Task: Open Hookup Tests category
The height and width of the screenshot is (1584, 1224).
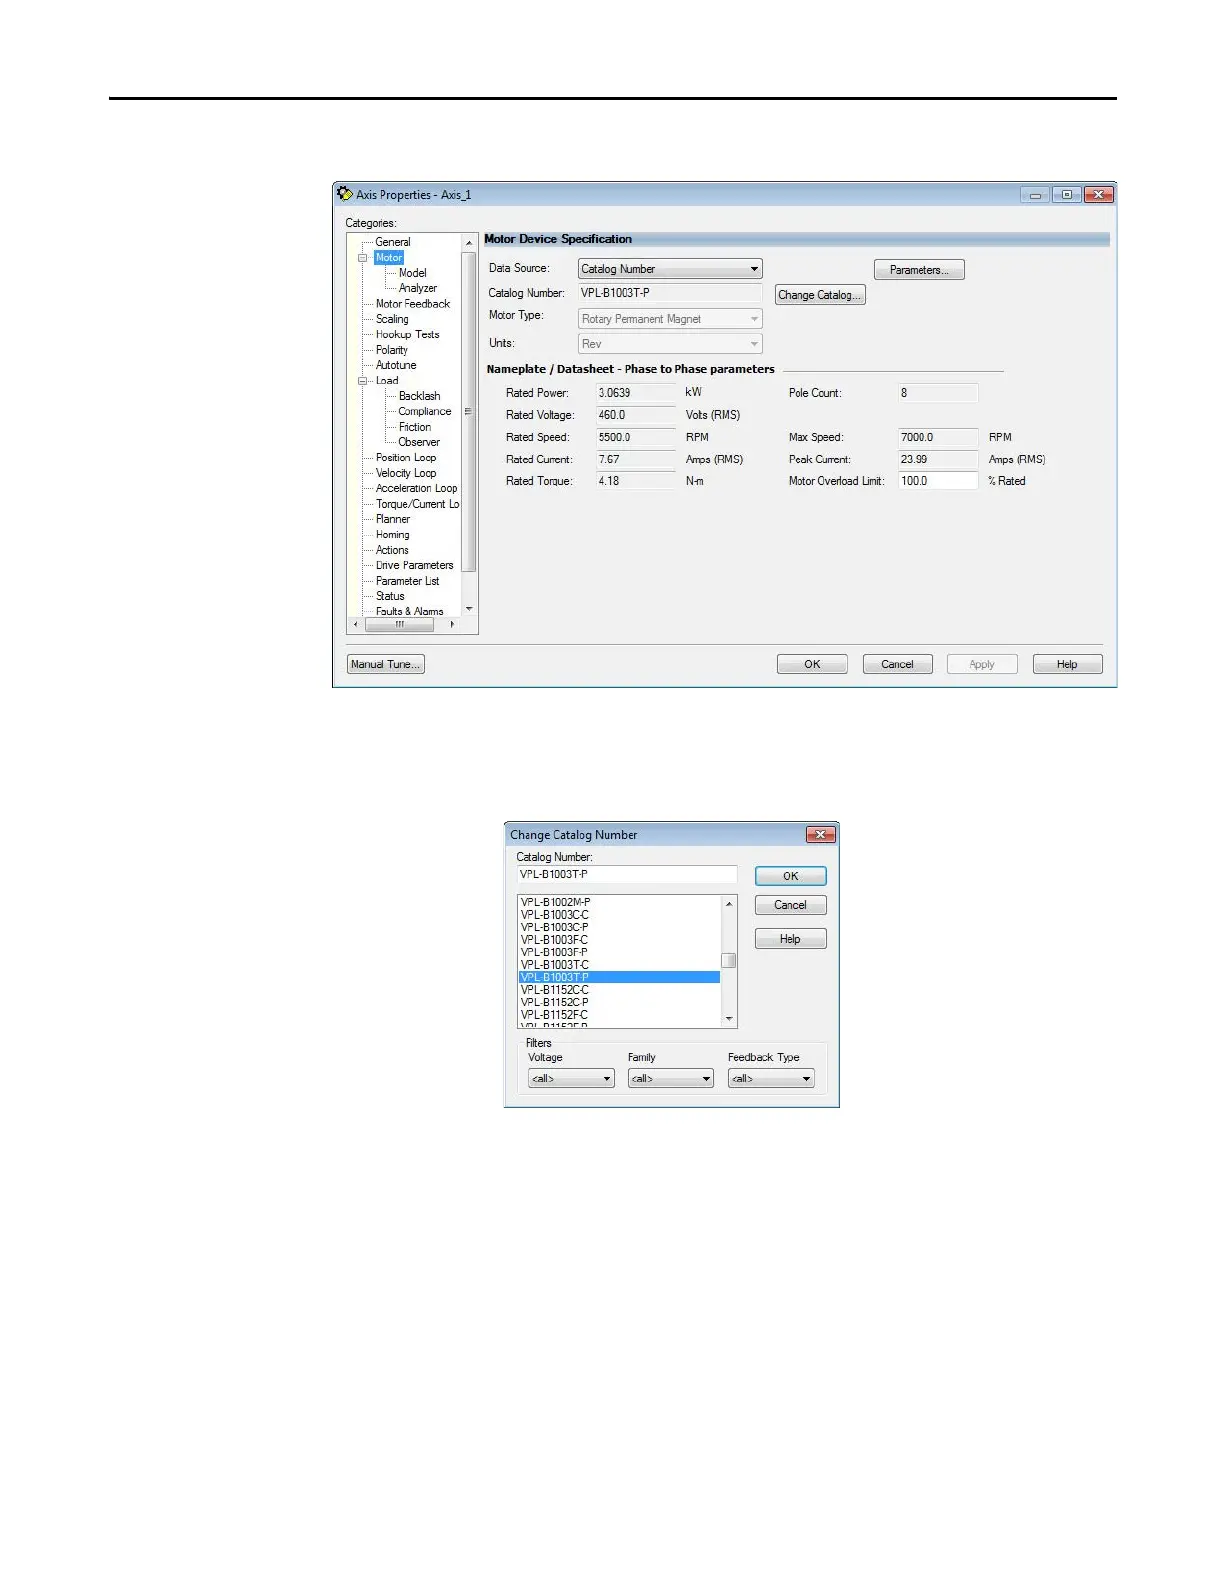Action: [407, 335]
